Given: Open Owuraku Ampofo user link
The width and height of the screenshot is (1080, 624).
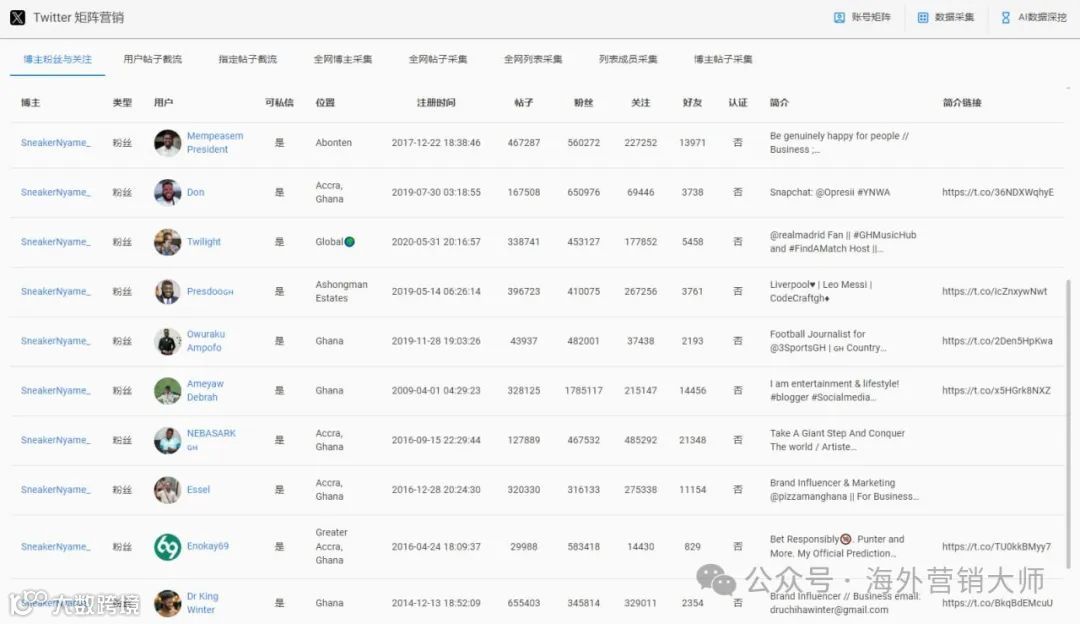Looking at the screenshot, I should tap(206, 341).
